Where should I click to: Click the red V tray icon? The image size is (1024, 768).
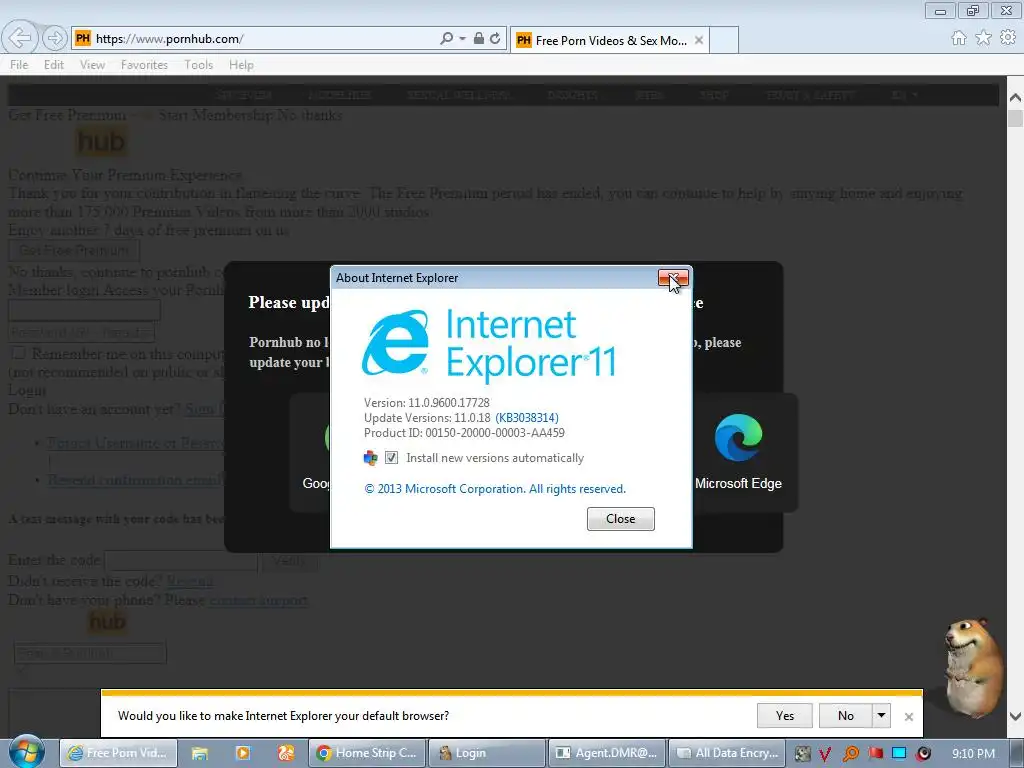pos(825,754)
